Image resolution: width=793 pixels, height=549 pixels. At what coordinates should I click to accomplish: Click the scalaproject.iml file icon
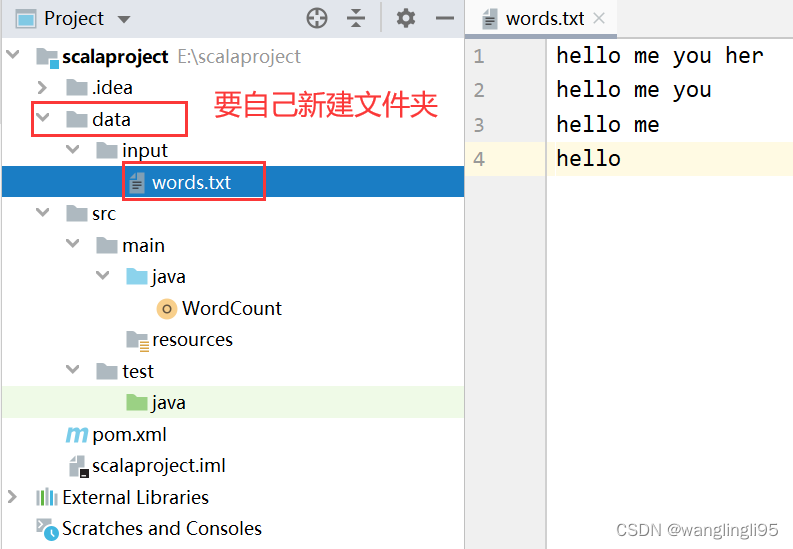(78, 467)
